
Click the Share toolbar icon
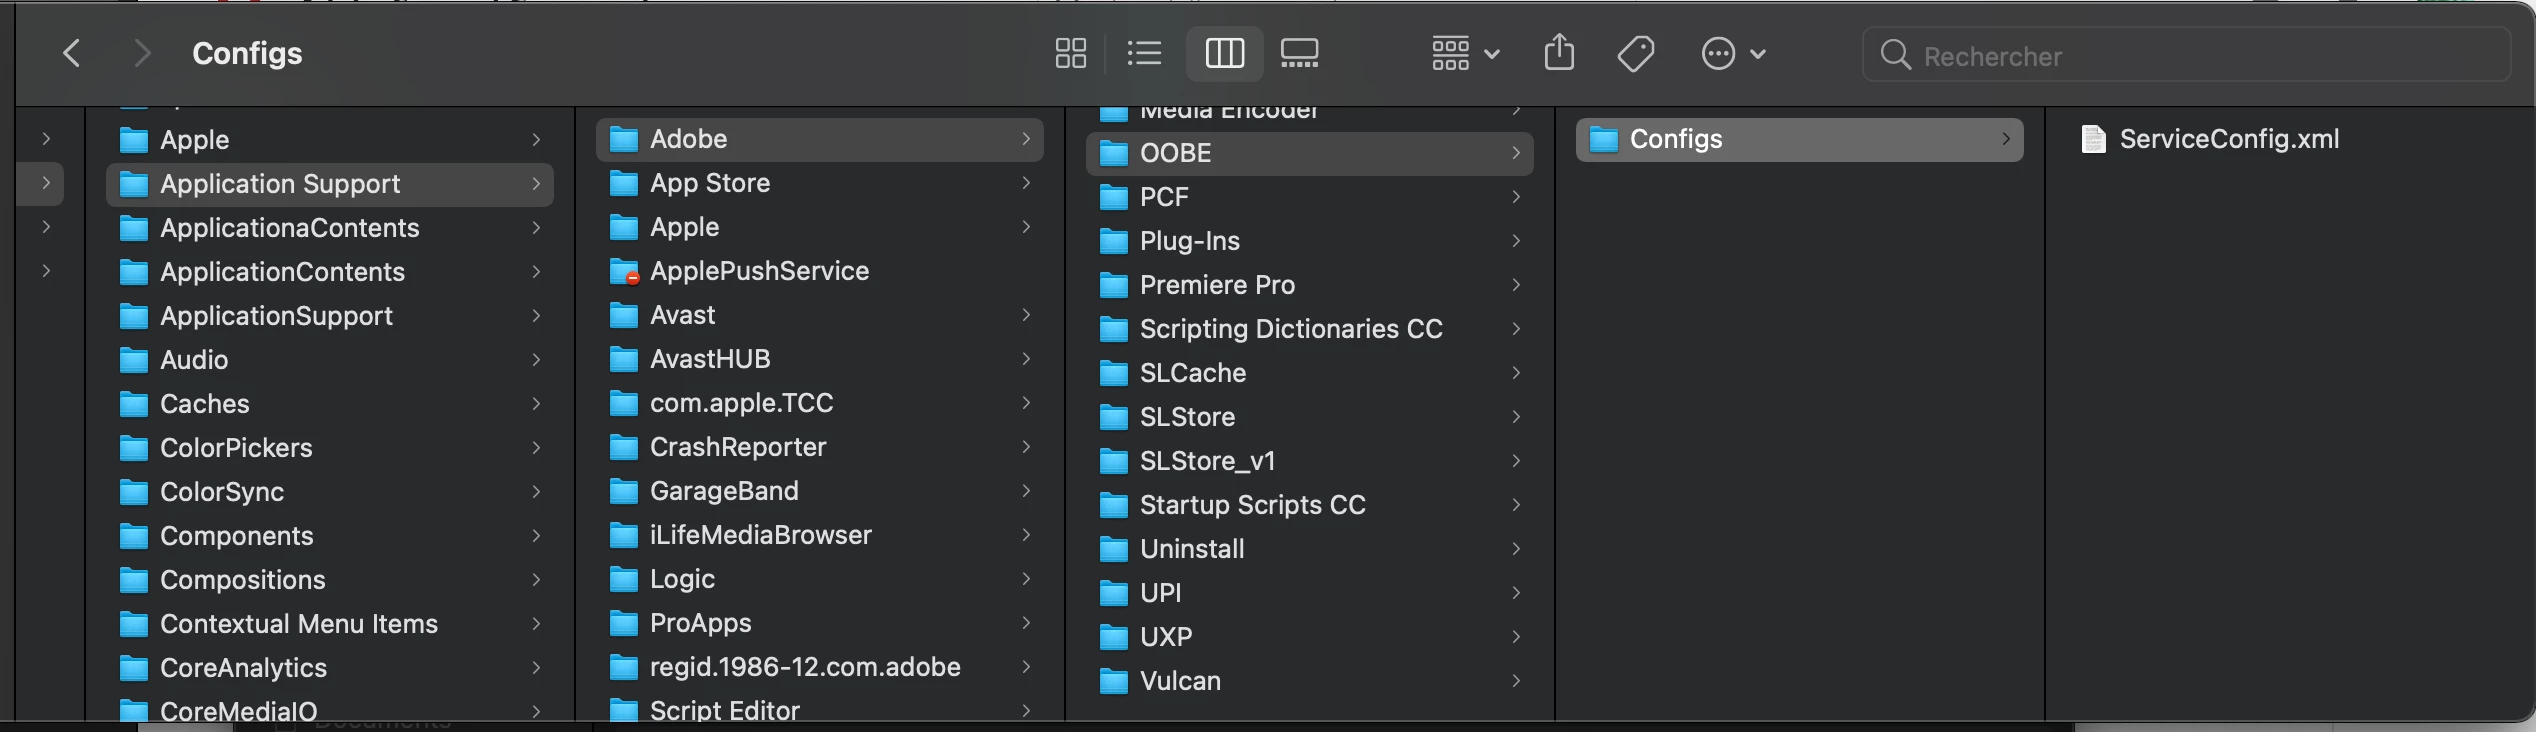click(1559, 52)
